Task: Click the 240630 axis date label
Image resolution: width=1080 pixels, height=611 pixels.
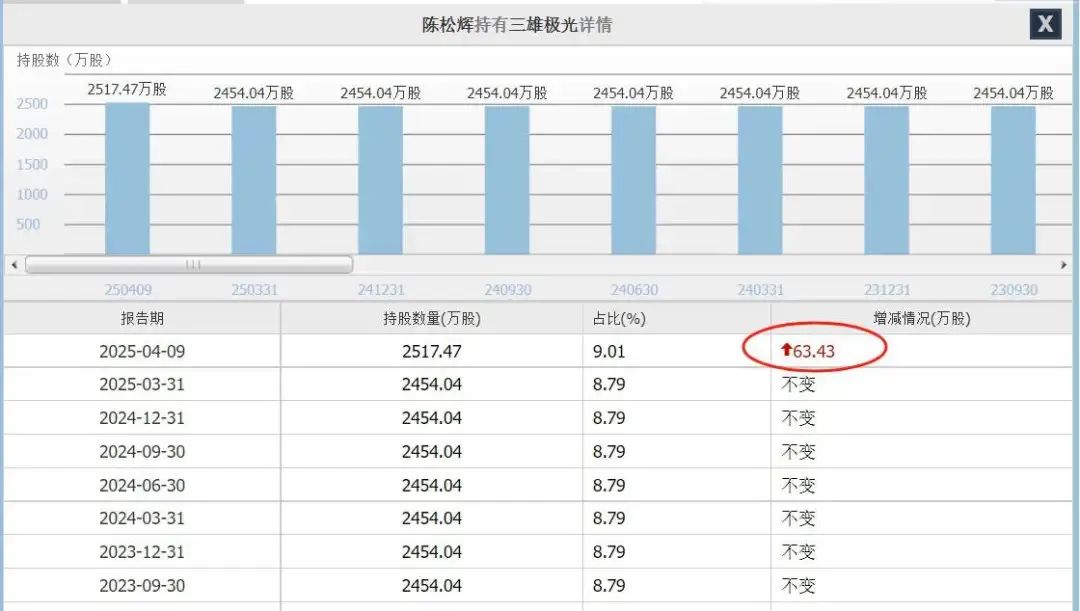Action: click(x=634, y=290)
